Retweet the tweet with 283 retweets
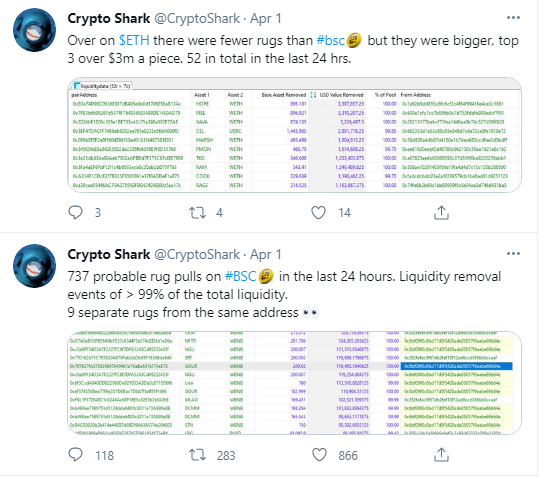Image resolution: width=541 pixels, height=477 pixels. click(197, 455)
